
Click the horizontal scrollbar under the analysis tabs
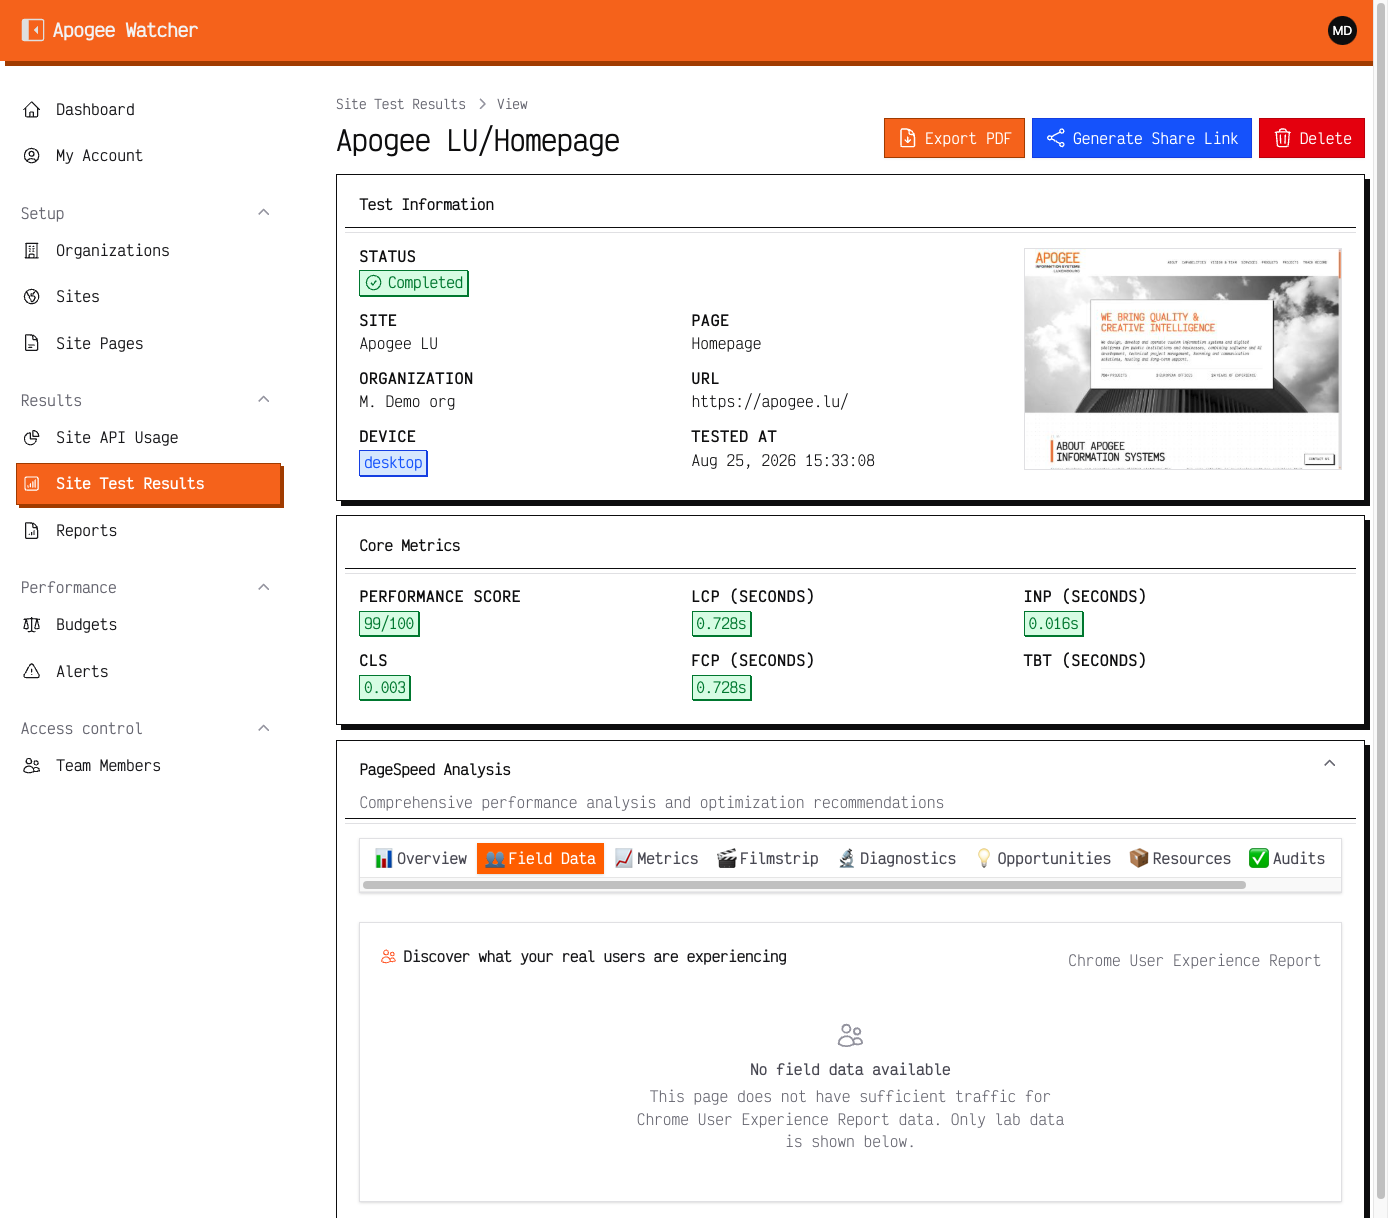coord(804,885)
